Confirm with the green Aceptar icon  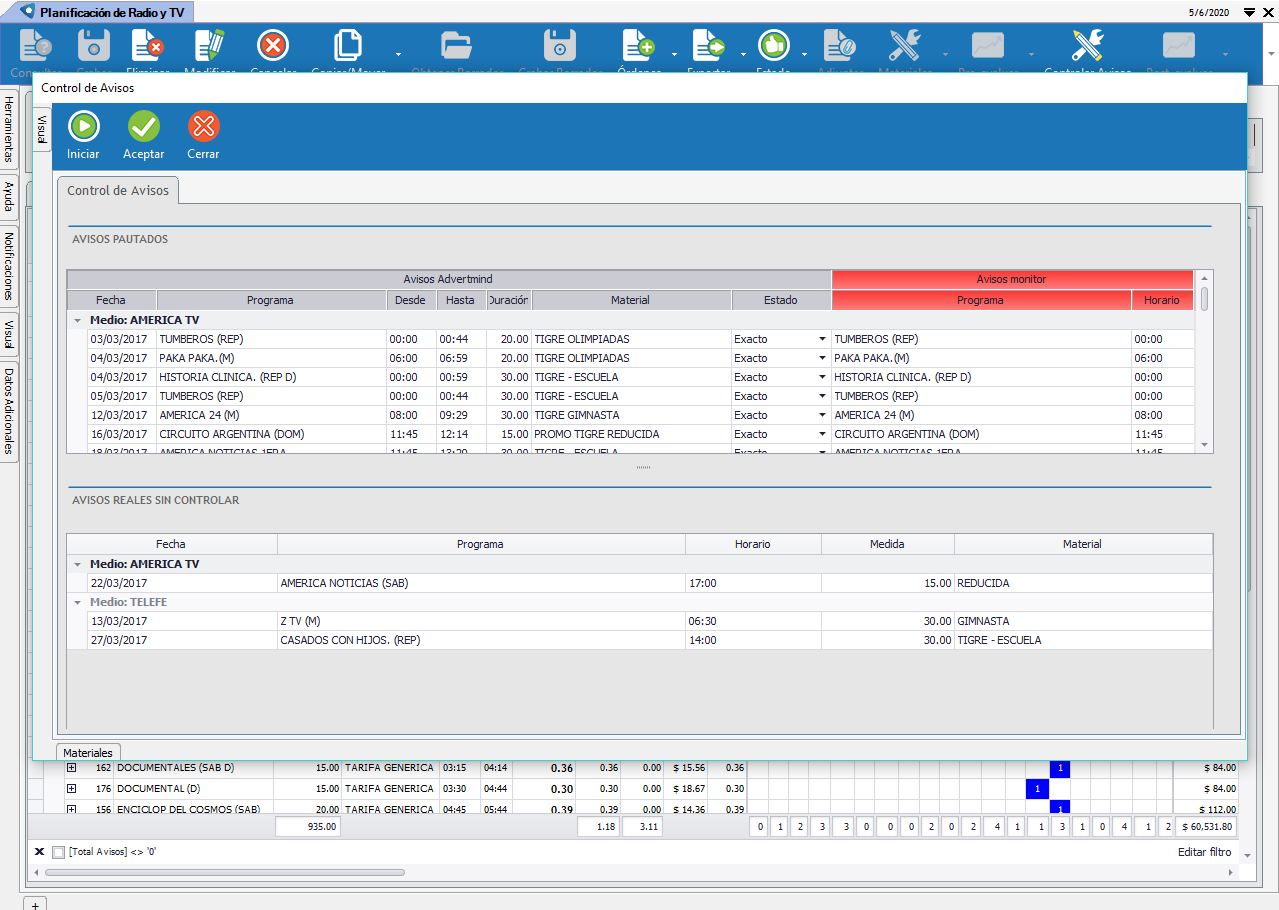[143, 126]
